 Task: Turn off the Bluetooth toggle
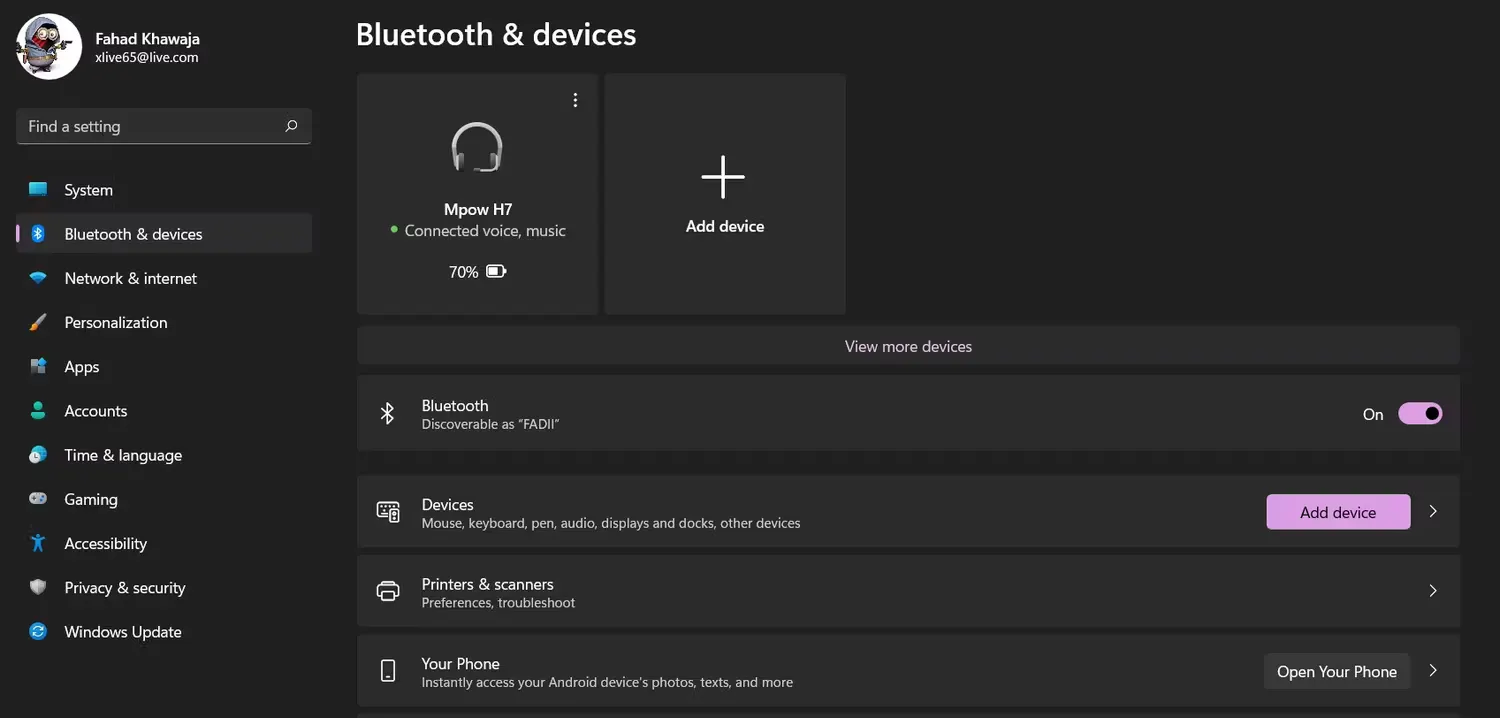(1420, 414)
